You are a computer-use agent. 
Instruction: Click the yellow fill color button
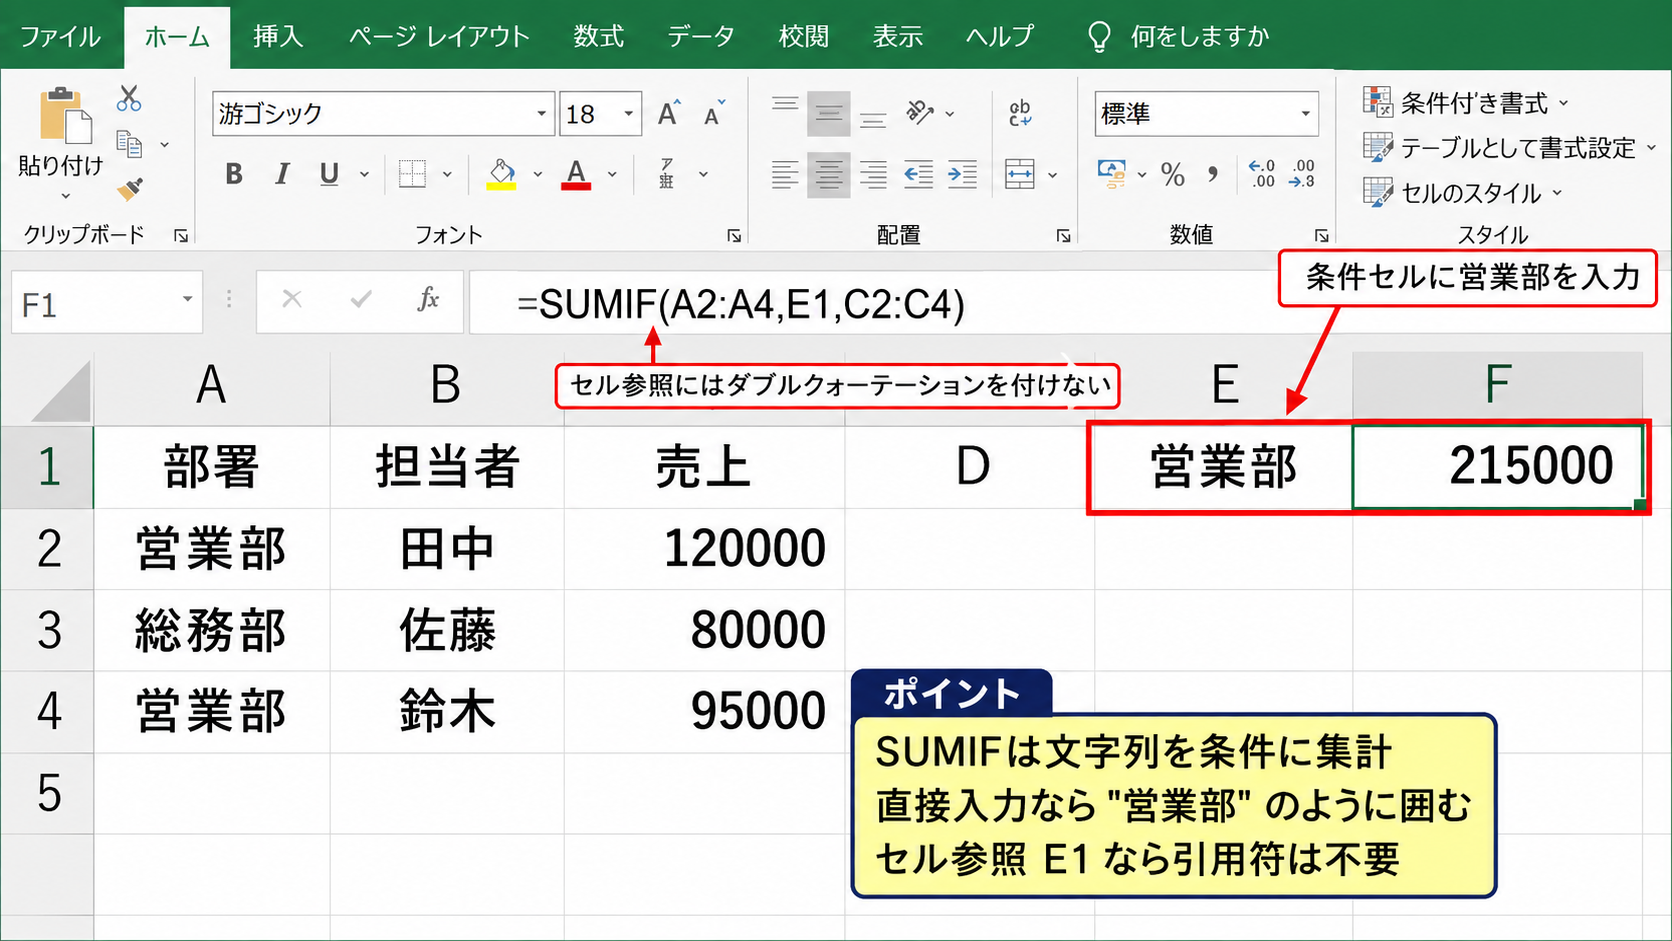coord(501,174)
